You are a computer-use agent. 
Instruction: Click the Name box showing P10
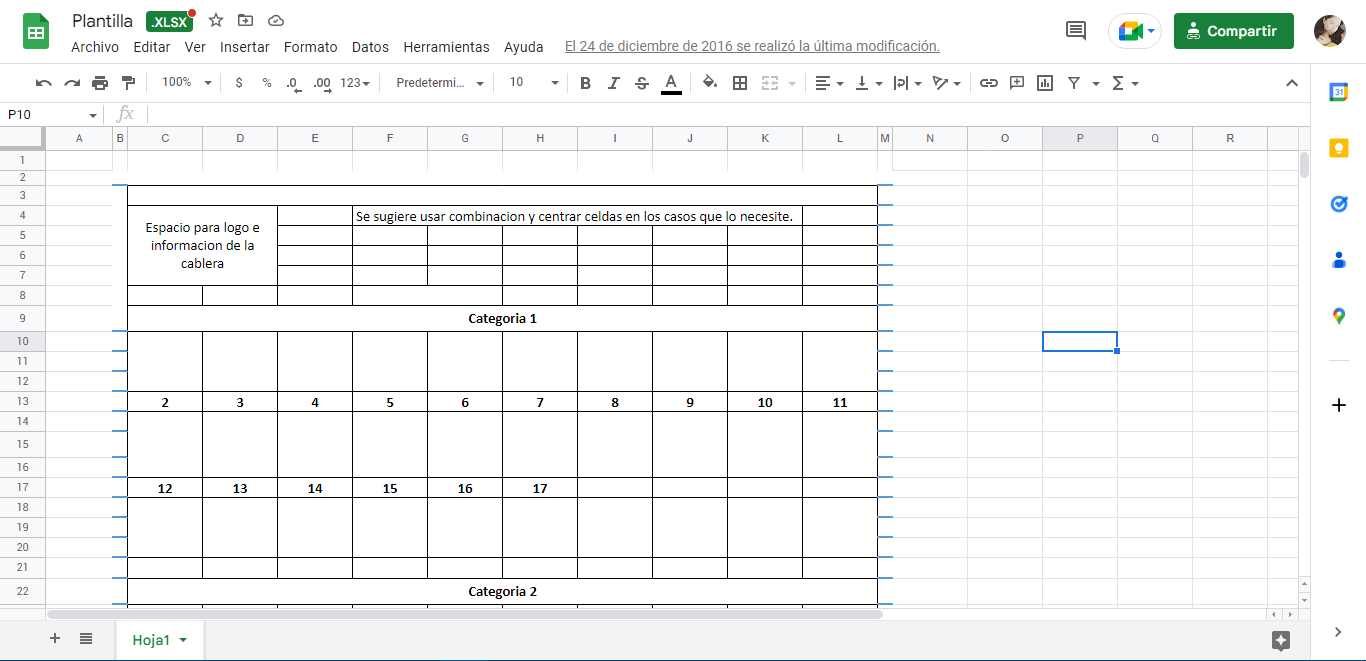click(x=53, y=115)
